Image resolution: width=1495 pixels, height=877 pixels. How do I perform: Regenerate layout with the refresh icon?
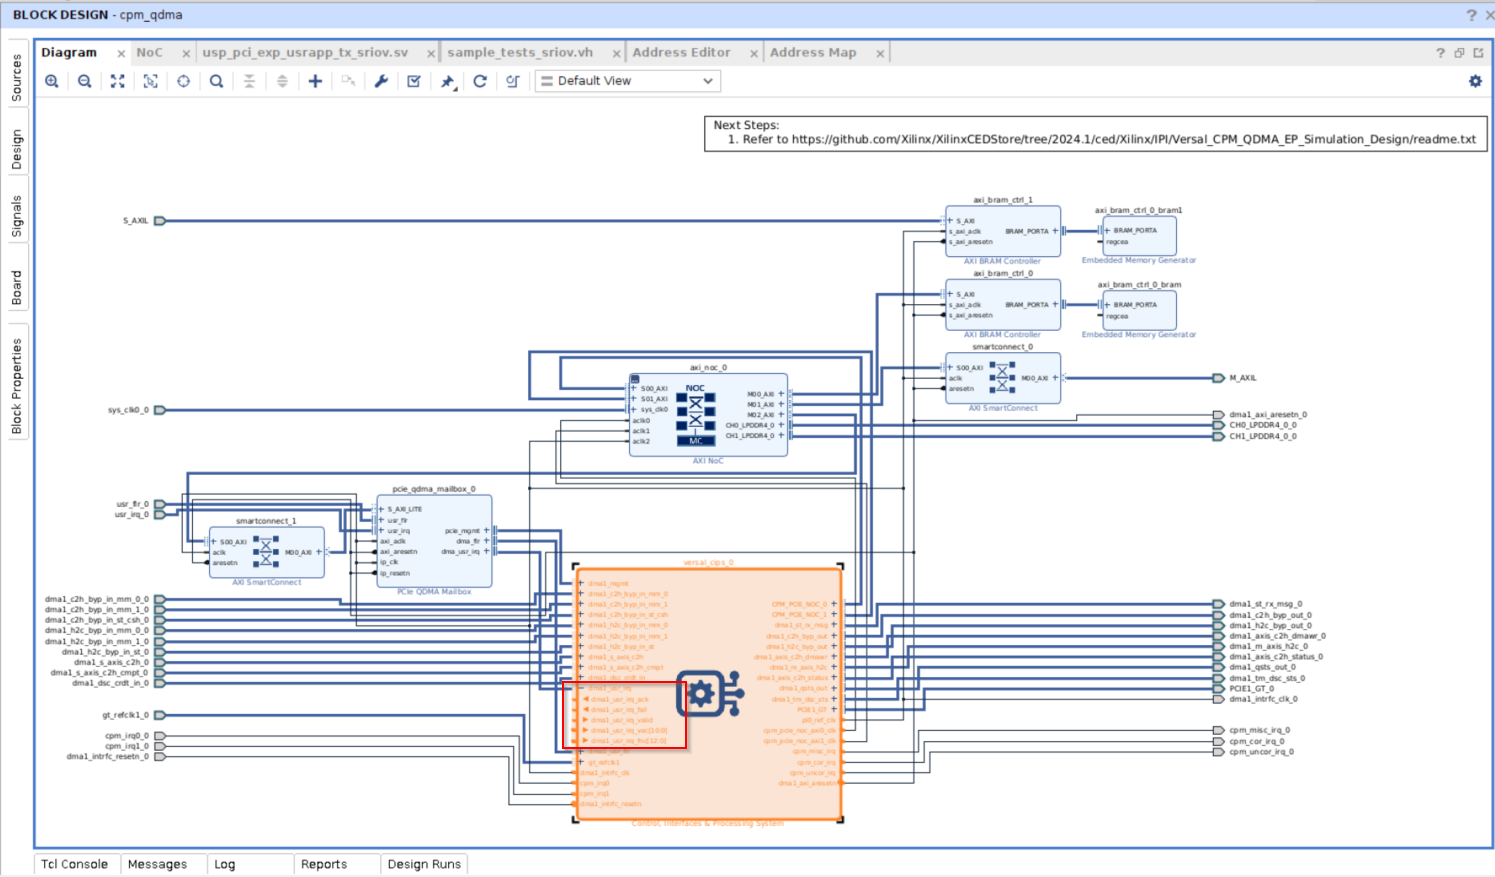tap(480, 81)
